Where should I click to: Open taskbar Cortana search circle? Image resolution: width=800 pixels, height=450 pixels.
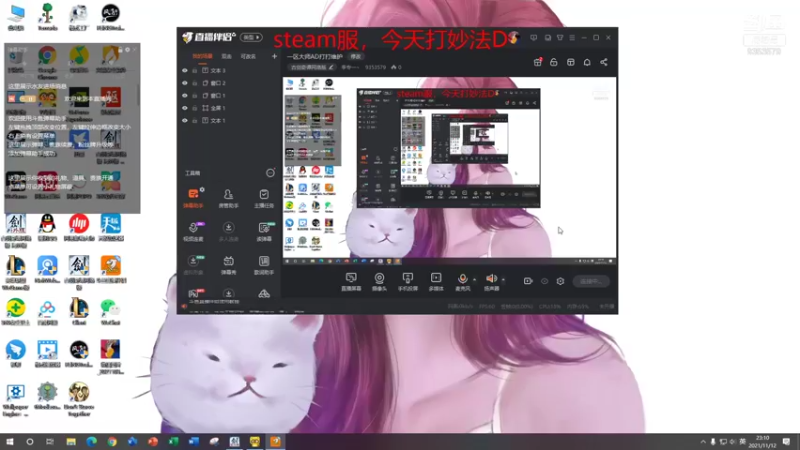(x=30, y=442)
